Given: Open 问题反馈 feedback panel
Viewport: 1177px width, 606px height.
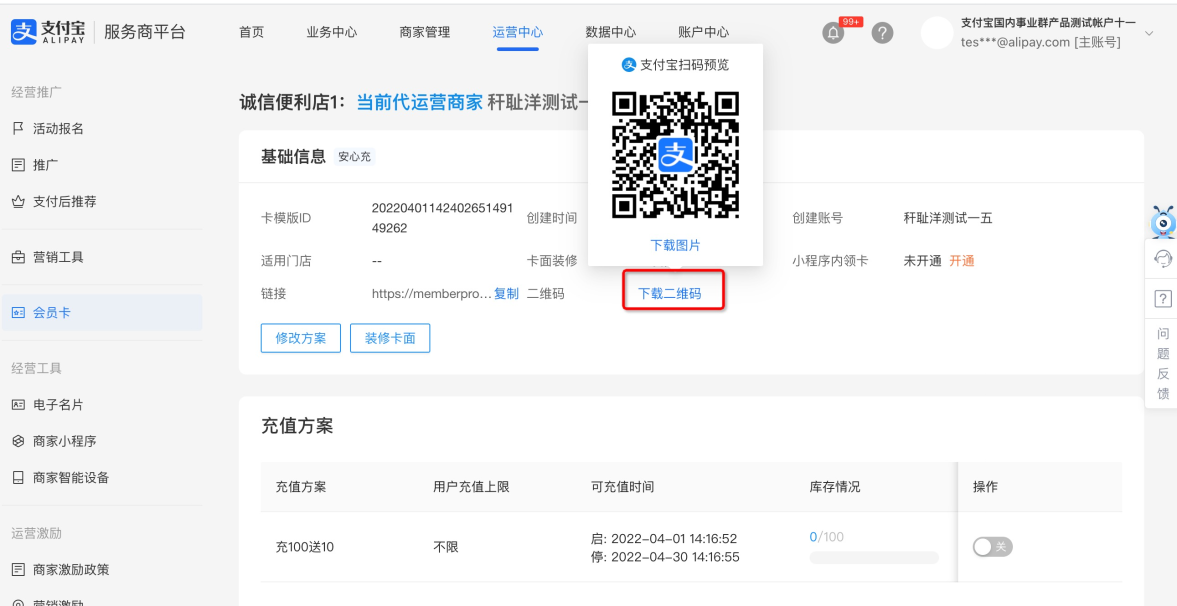Looking at the screenshot, I should point(1163,363).
